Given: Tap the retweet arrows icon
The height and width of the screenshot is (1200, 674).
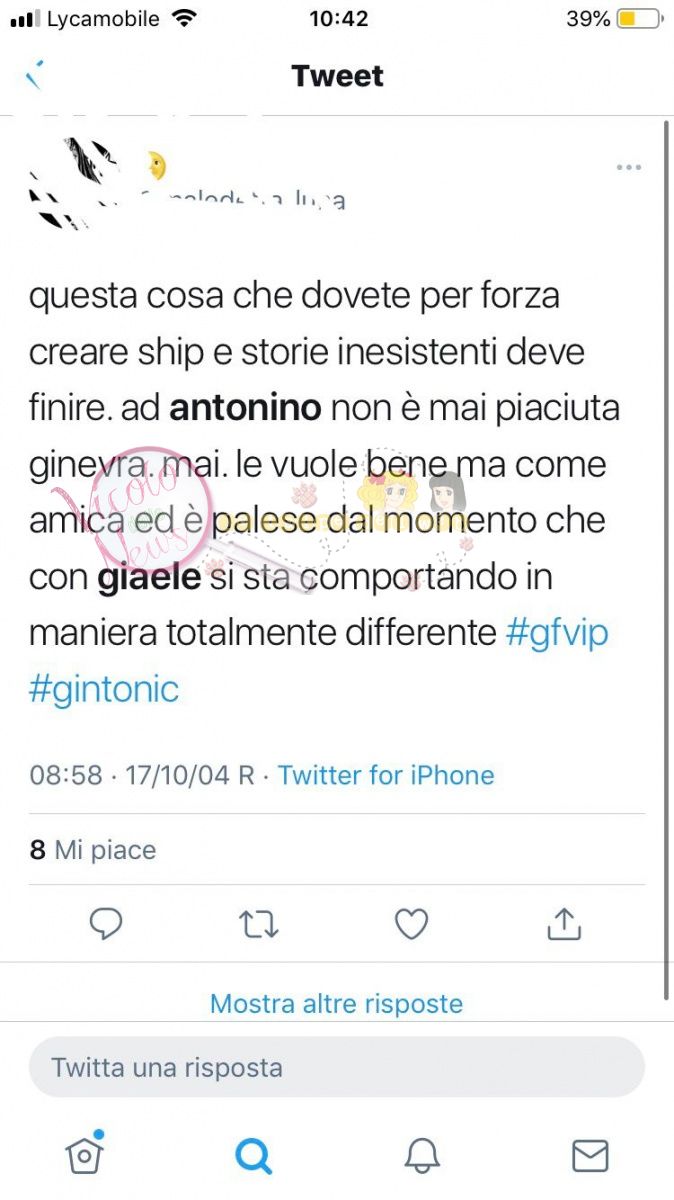Looking at the screenshot, I should tap(259, 925).
